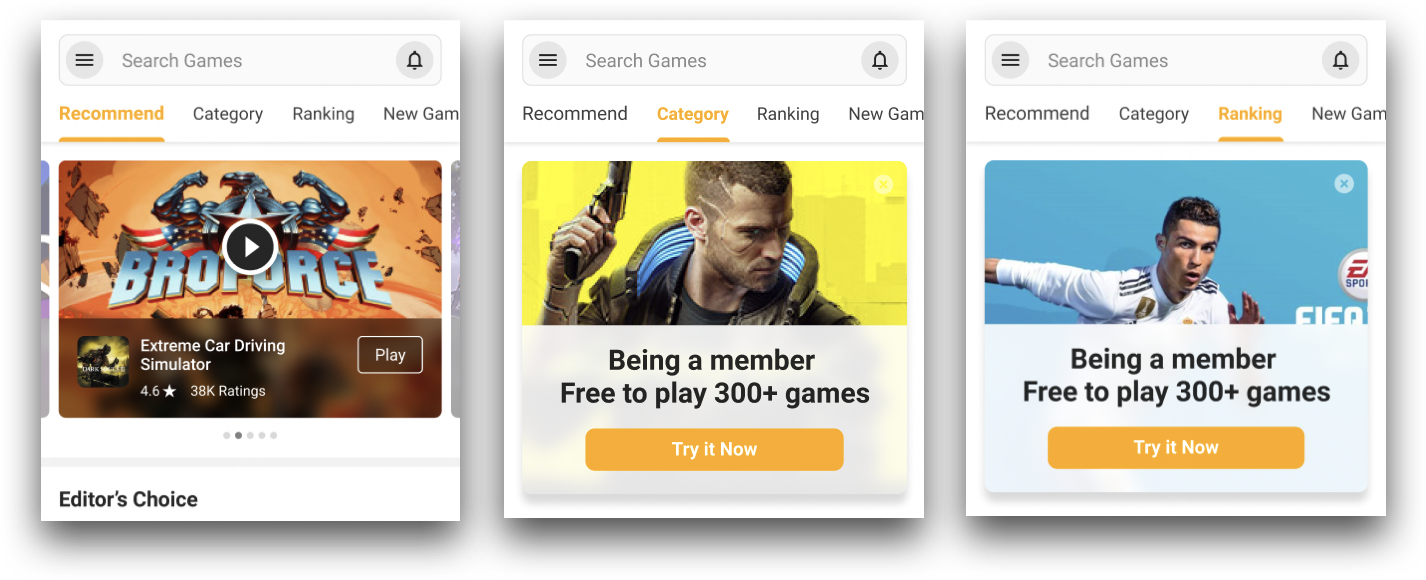Select Recommend tab in the Ranking screen
Viewport: 1426px width, 580px height.
tap(1037, 114)
